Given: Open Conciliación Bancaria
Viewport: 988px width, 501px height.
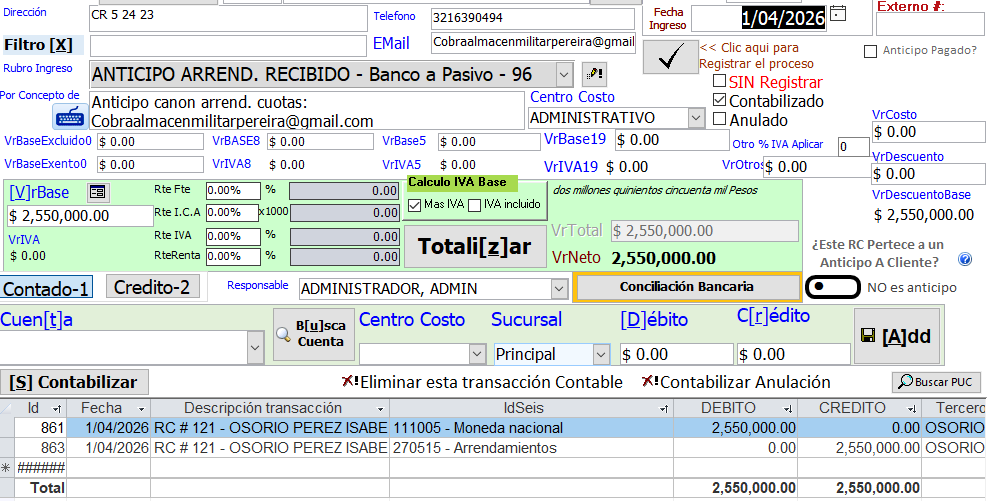Looking at the screenshot, I should tap(687, 287).
